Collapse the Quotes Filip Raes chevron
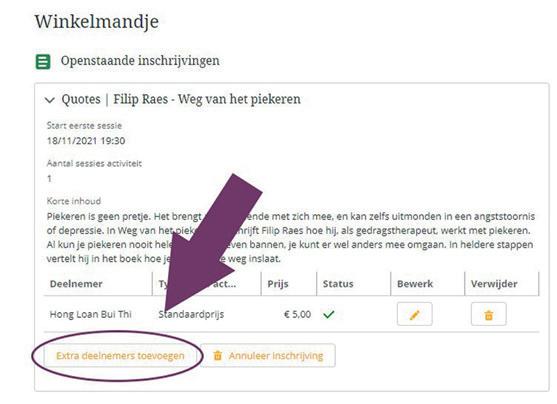 (50, 100)
